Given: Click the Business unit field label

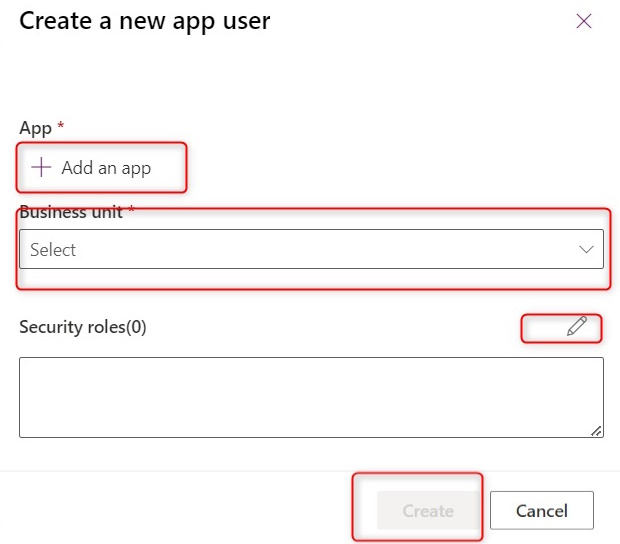Looking at the screenshot, I should [x=70, y=212].
